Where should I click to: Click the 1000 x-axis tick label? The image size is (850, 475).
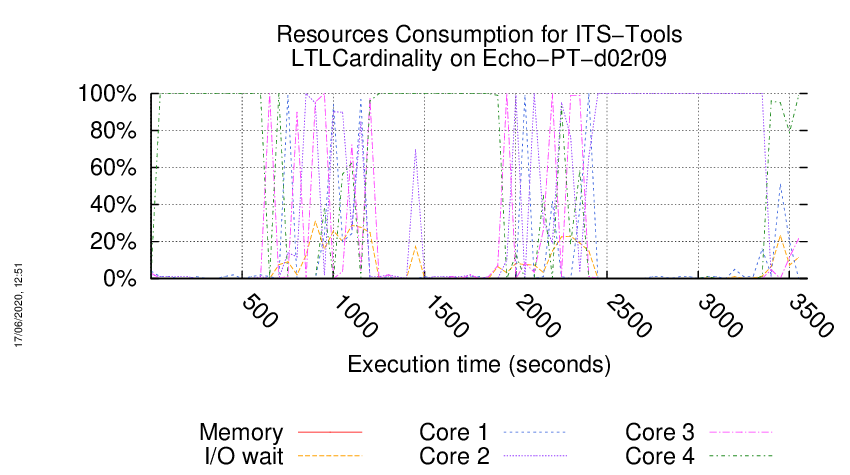[x=356, y=316]
